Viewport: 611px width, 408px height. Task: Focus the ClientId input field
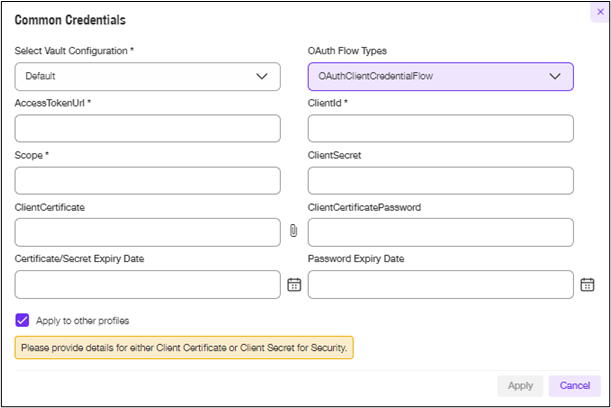[x=441, y=128]
